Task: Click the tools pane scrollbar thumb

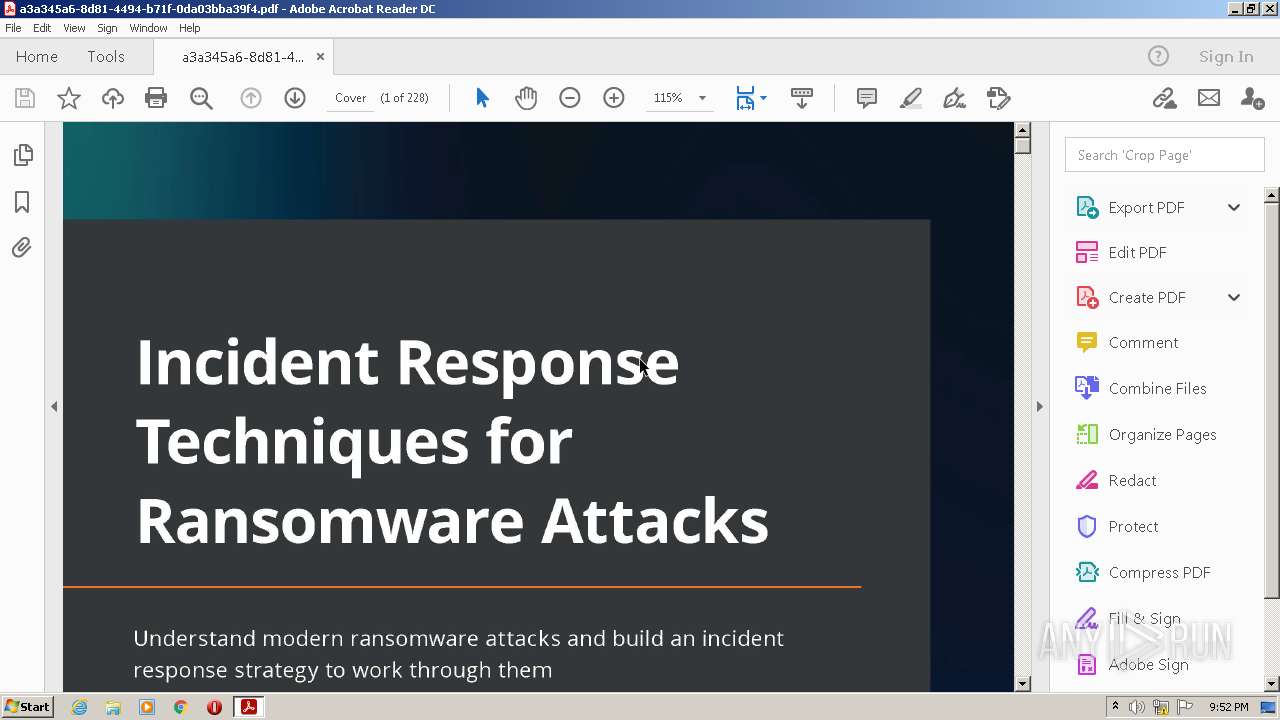Action: click(1272, 400)
